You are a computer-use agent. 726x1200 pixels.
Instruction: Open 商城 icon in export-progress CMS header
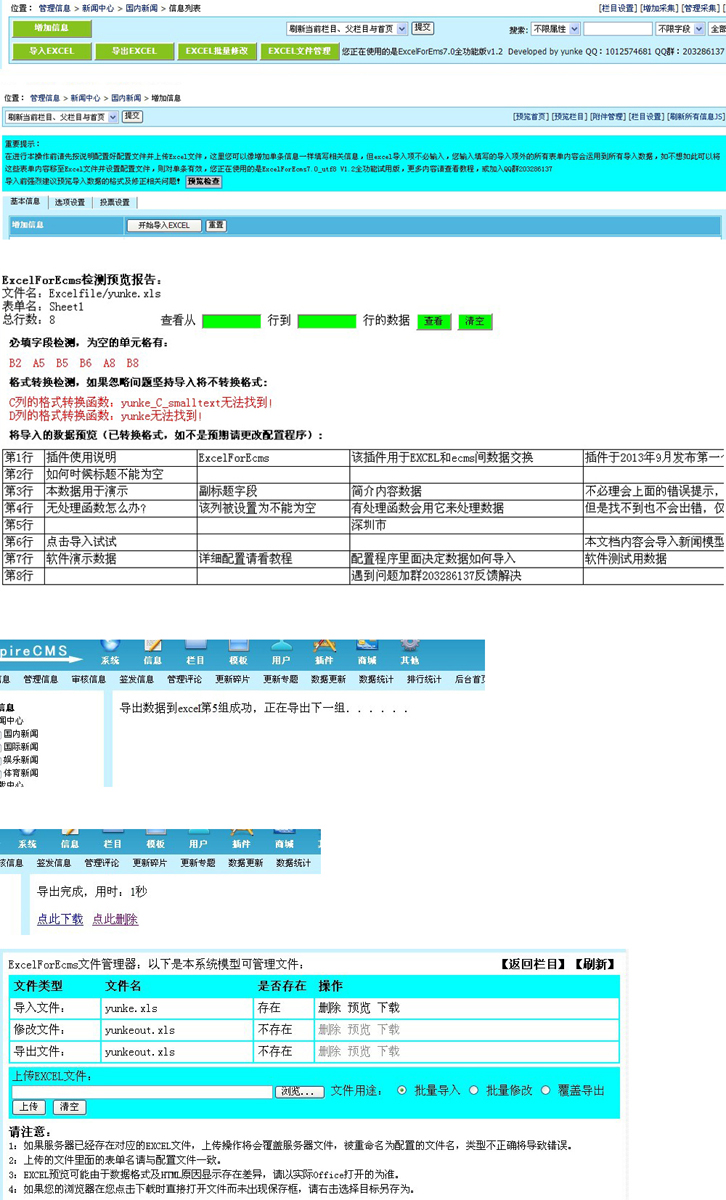[367, 652]
